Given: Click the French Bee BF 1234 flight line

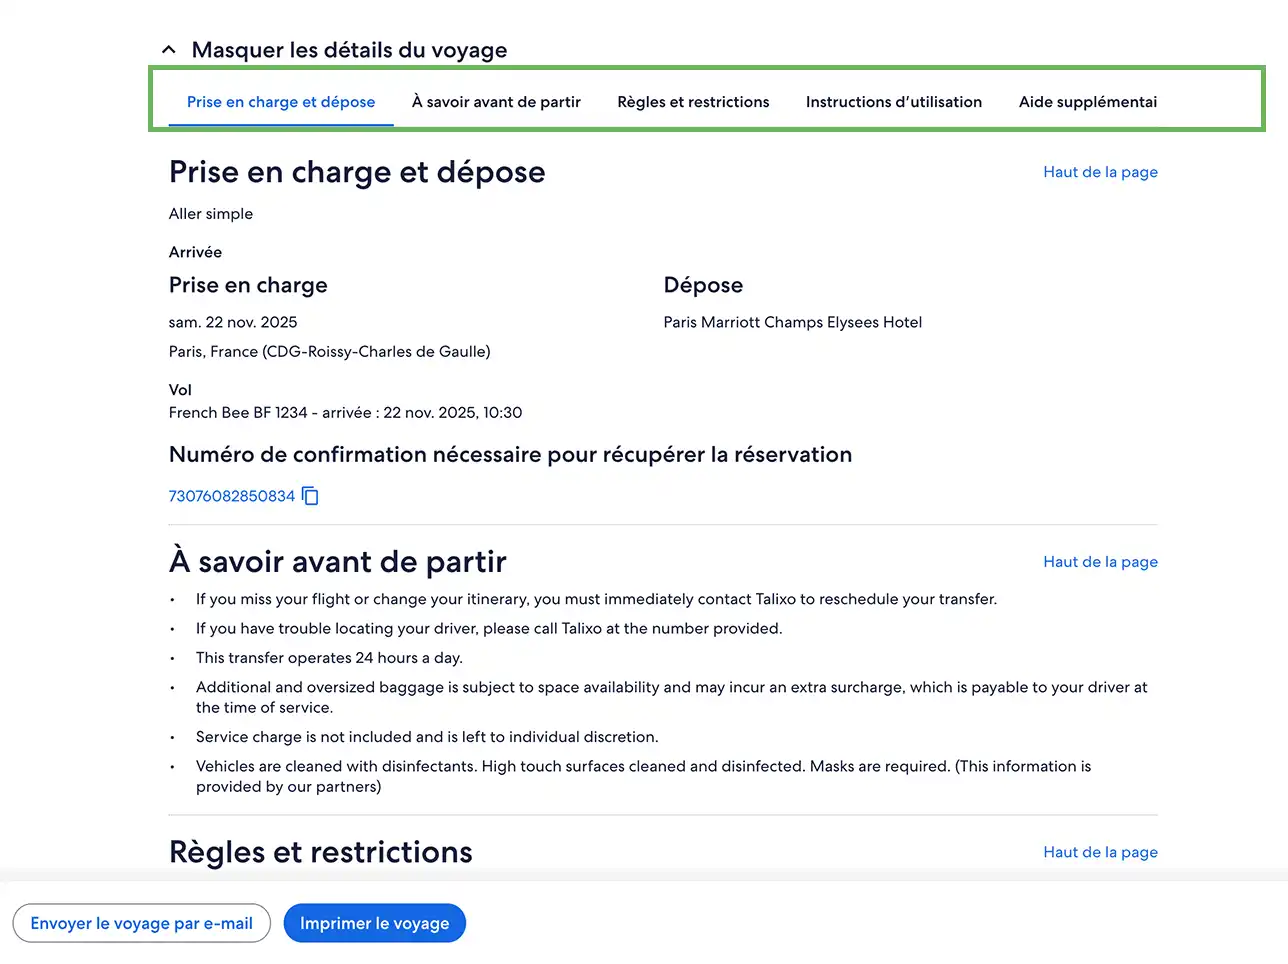Looking at the screenshot, I should click(x=345, y=412).
